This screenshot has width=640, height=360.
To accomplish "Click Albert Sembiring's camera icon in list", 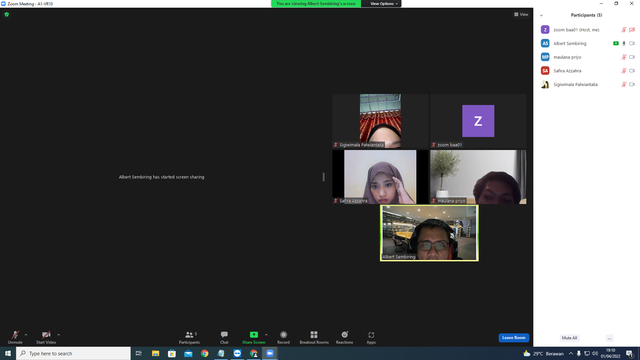I will tap(632, 43).
